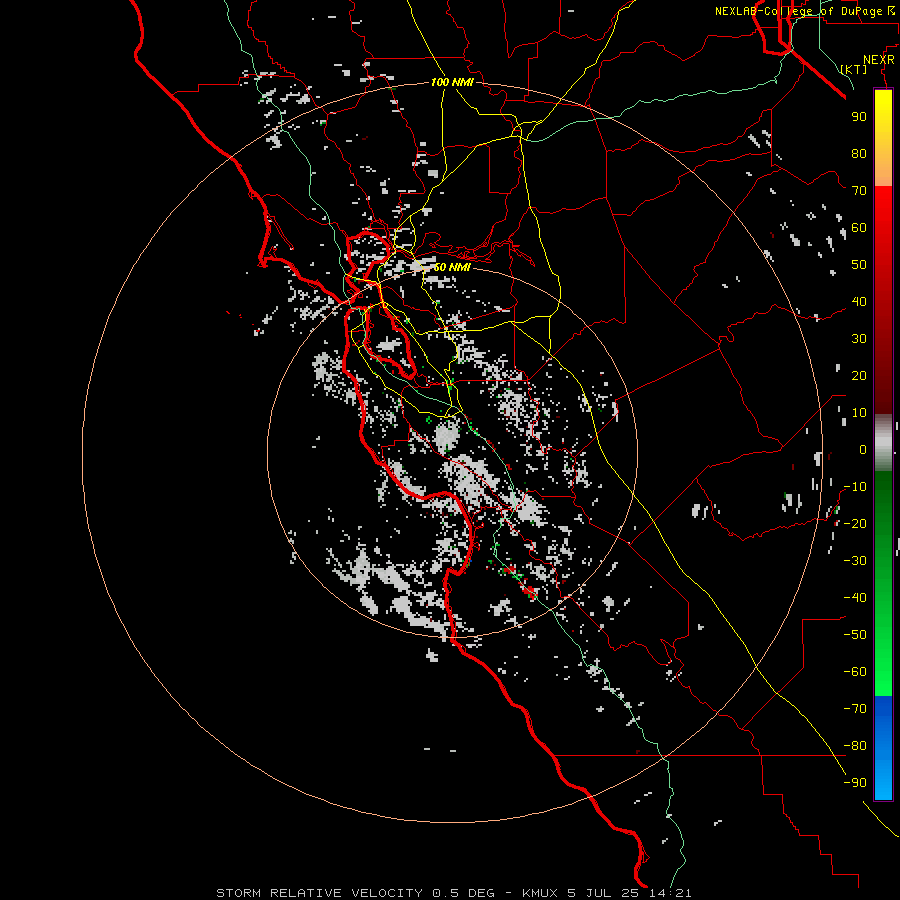Click the "80" scale value
Image resolution: width=900 pixels, height=900 pixels.
(859, 154)
